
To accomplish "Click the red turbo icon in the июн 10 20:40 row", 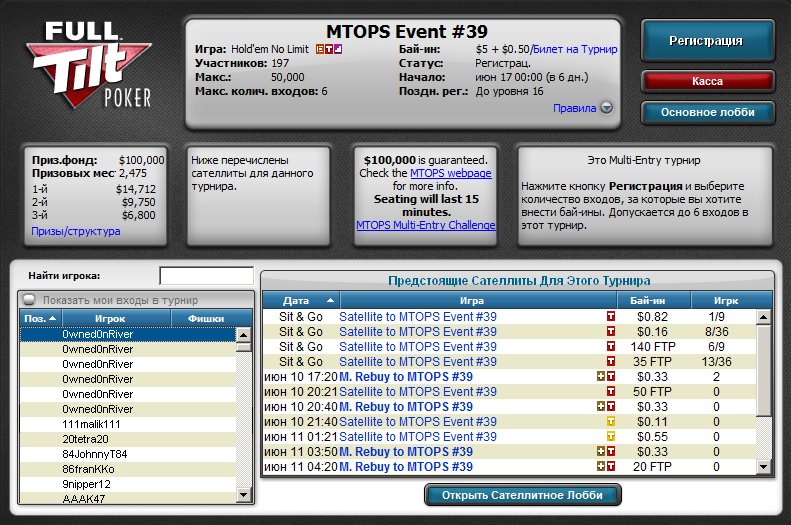I will click(x=611, y=406).
